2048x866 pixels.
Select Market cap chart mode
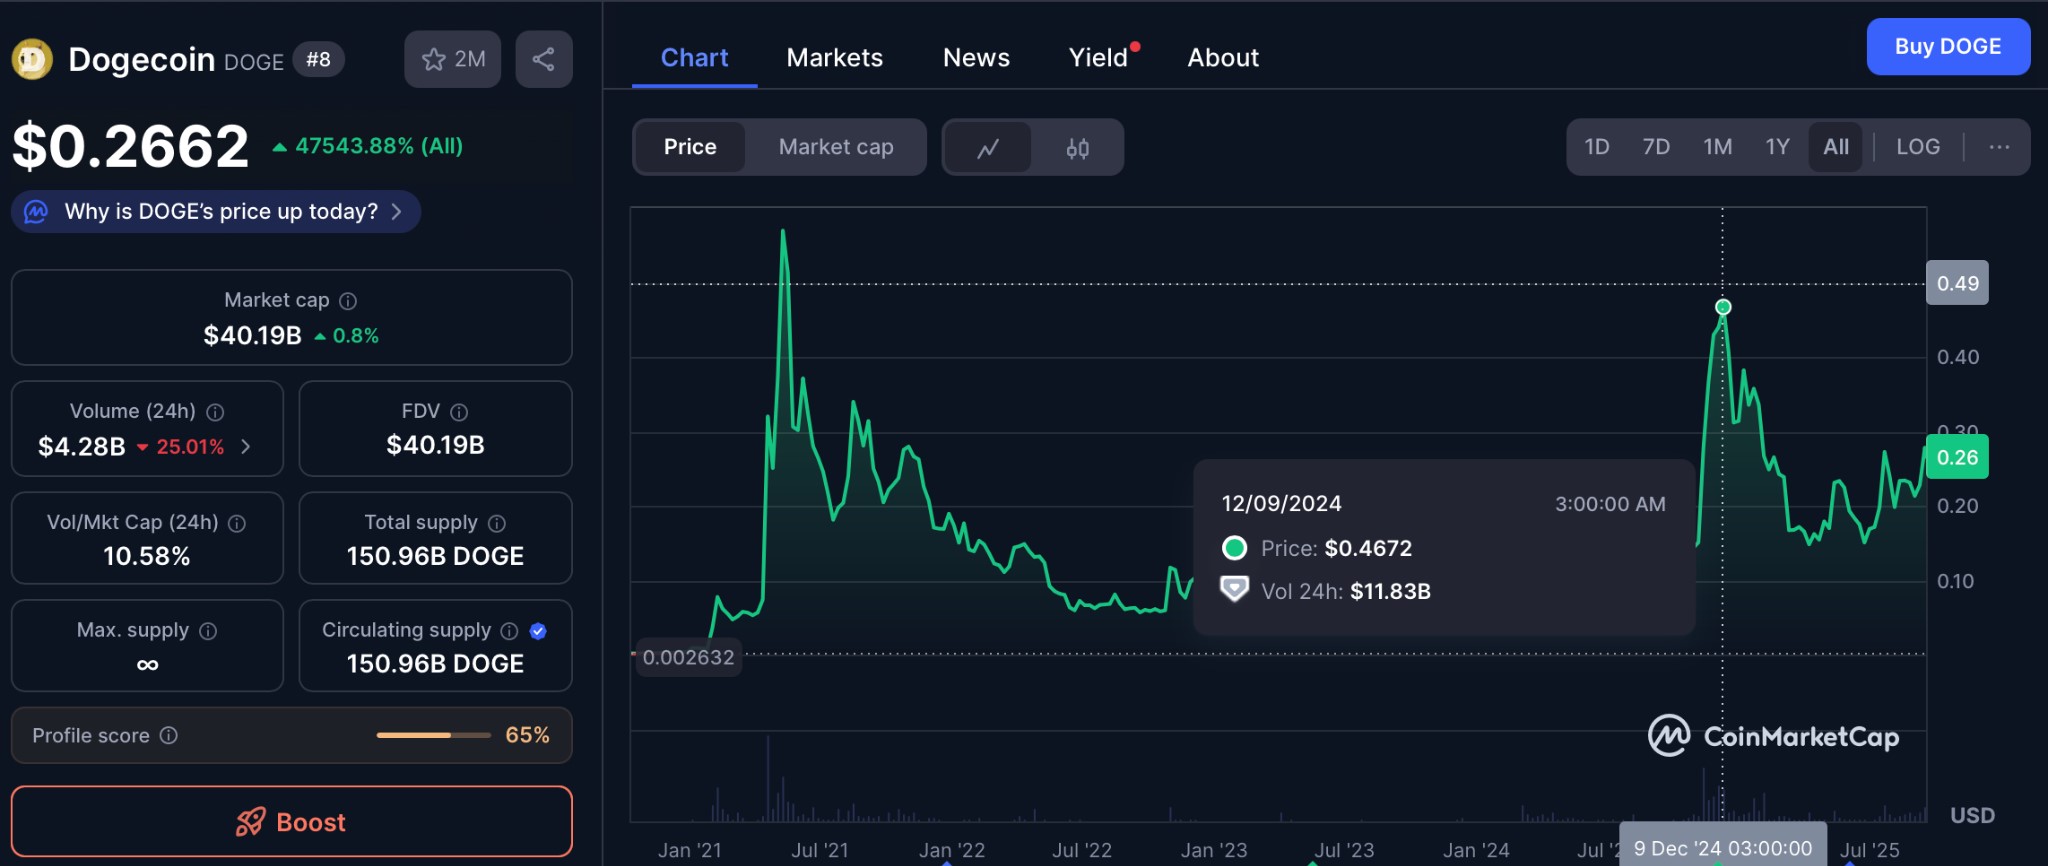(x=835, y=147)
